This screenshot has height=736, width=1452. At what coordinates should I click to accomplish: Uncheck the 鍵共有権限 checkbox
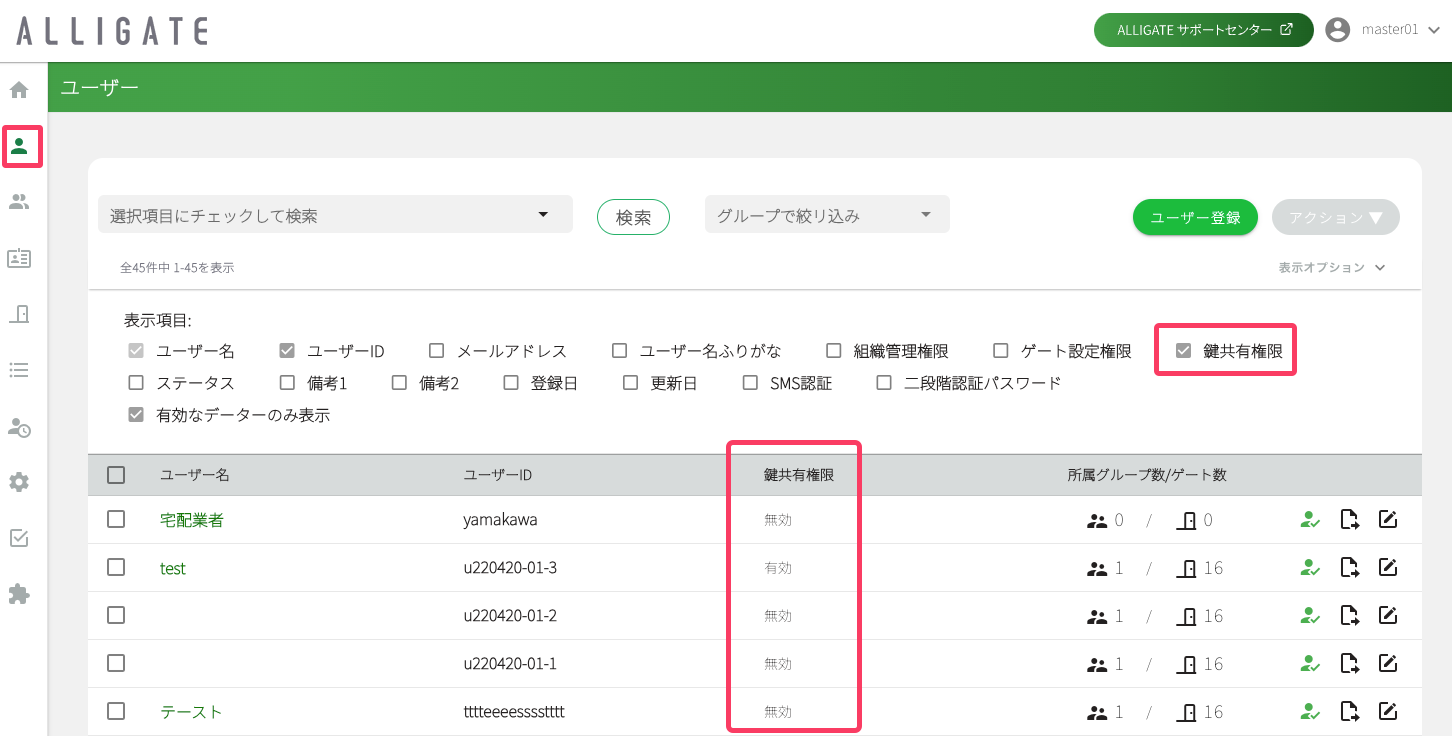1183,351
